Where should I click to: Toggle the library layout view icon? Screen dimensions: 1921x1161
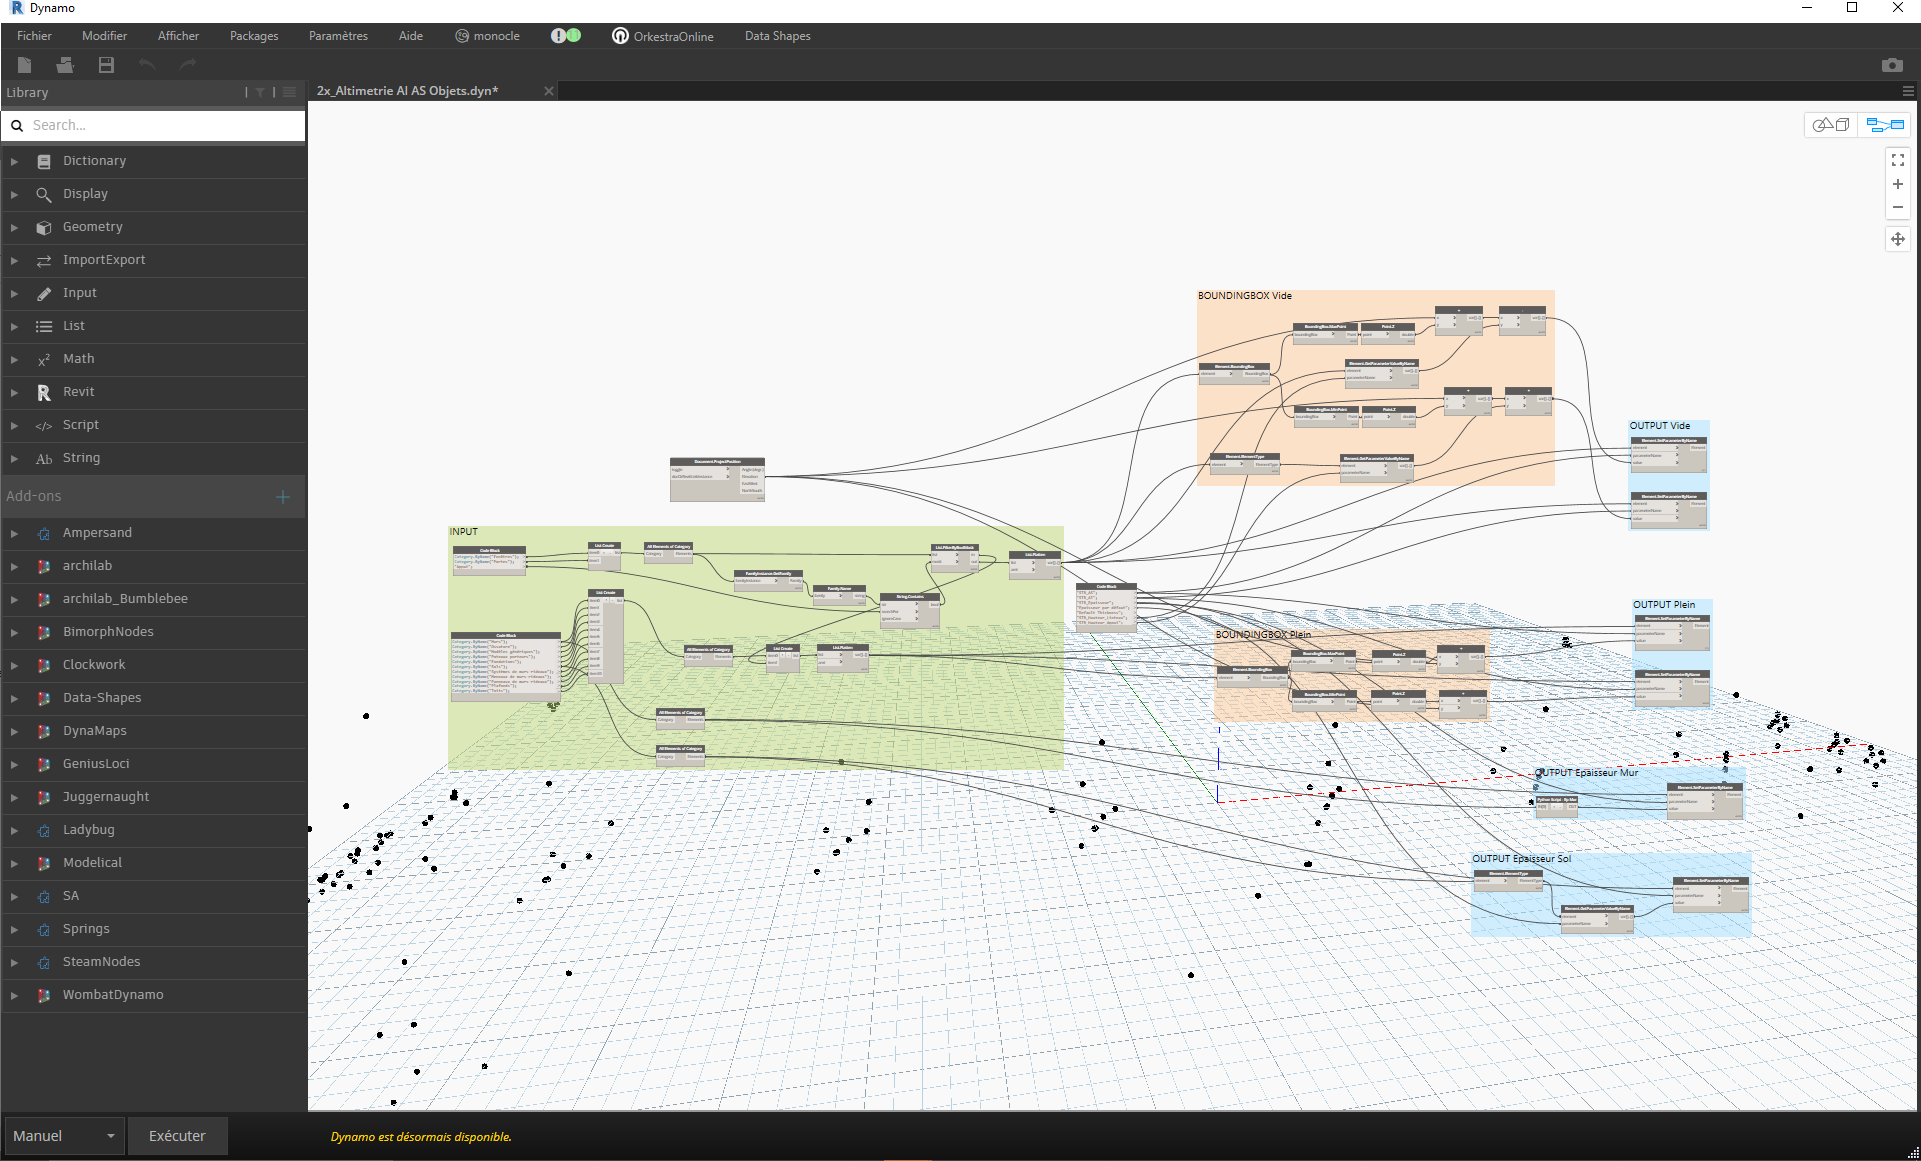pos(290,92)
